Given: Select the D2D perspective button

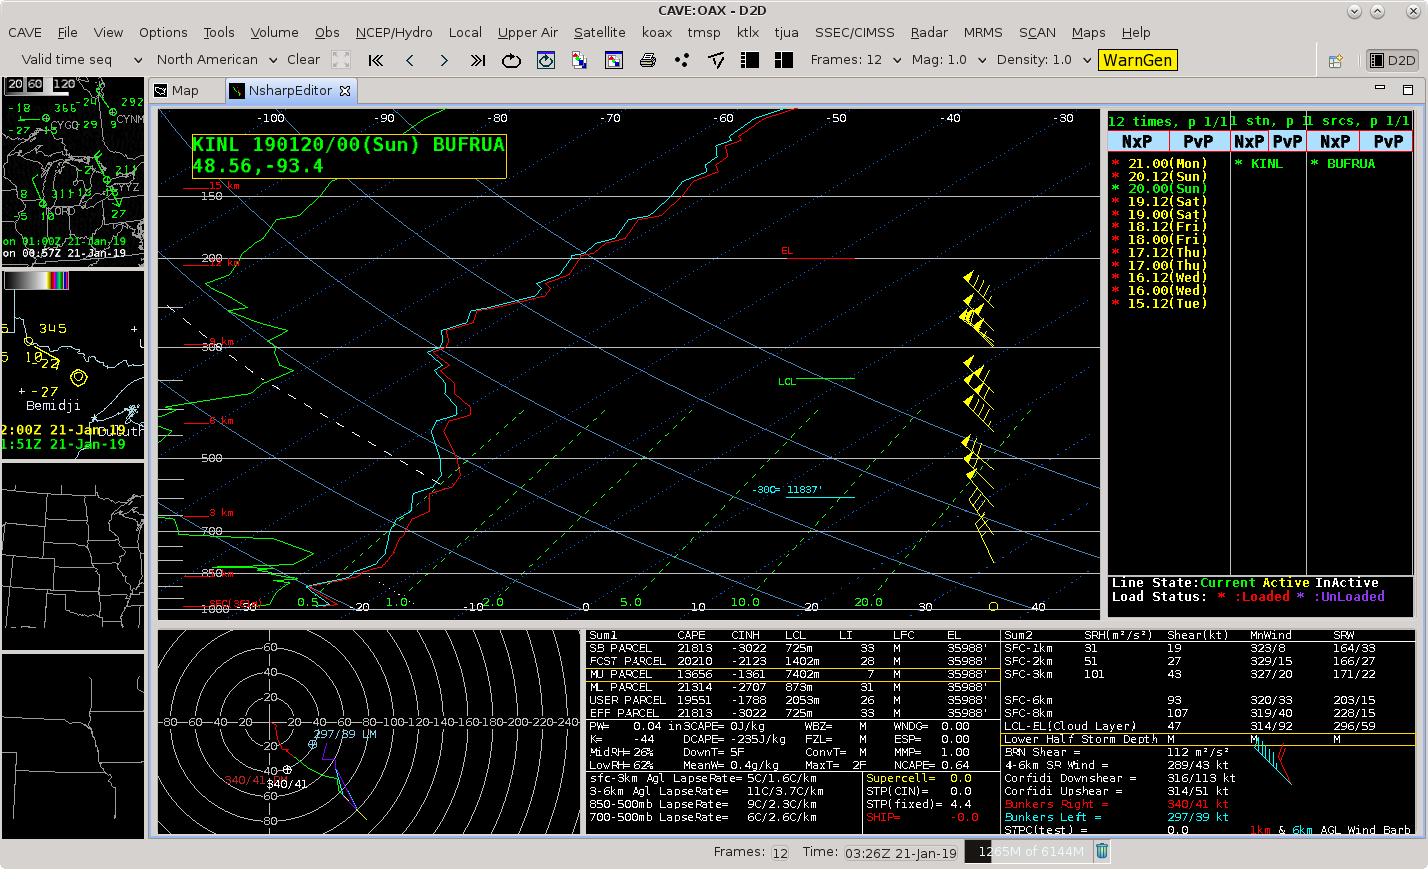Looking at the screenshot, I should pyautogui.click(x=1393, y=61).
